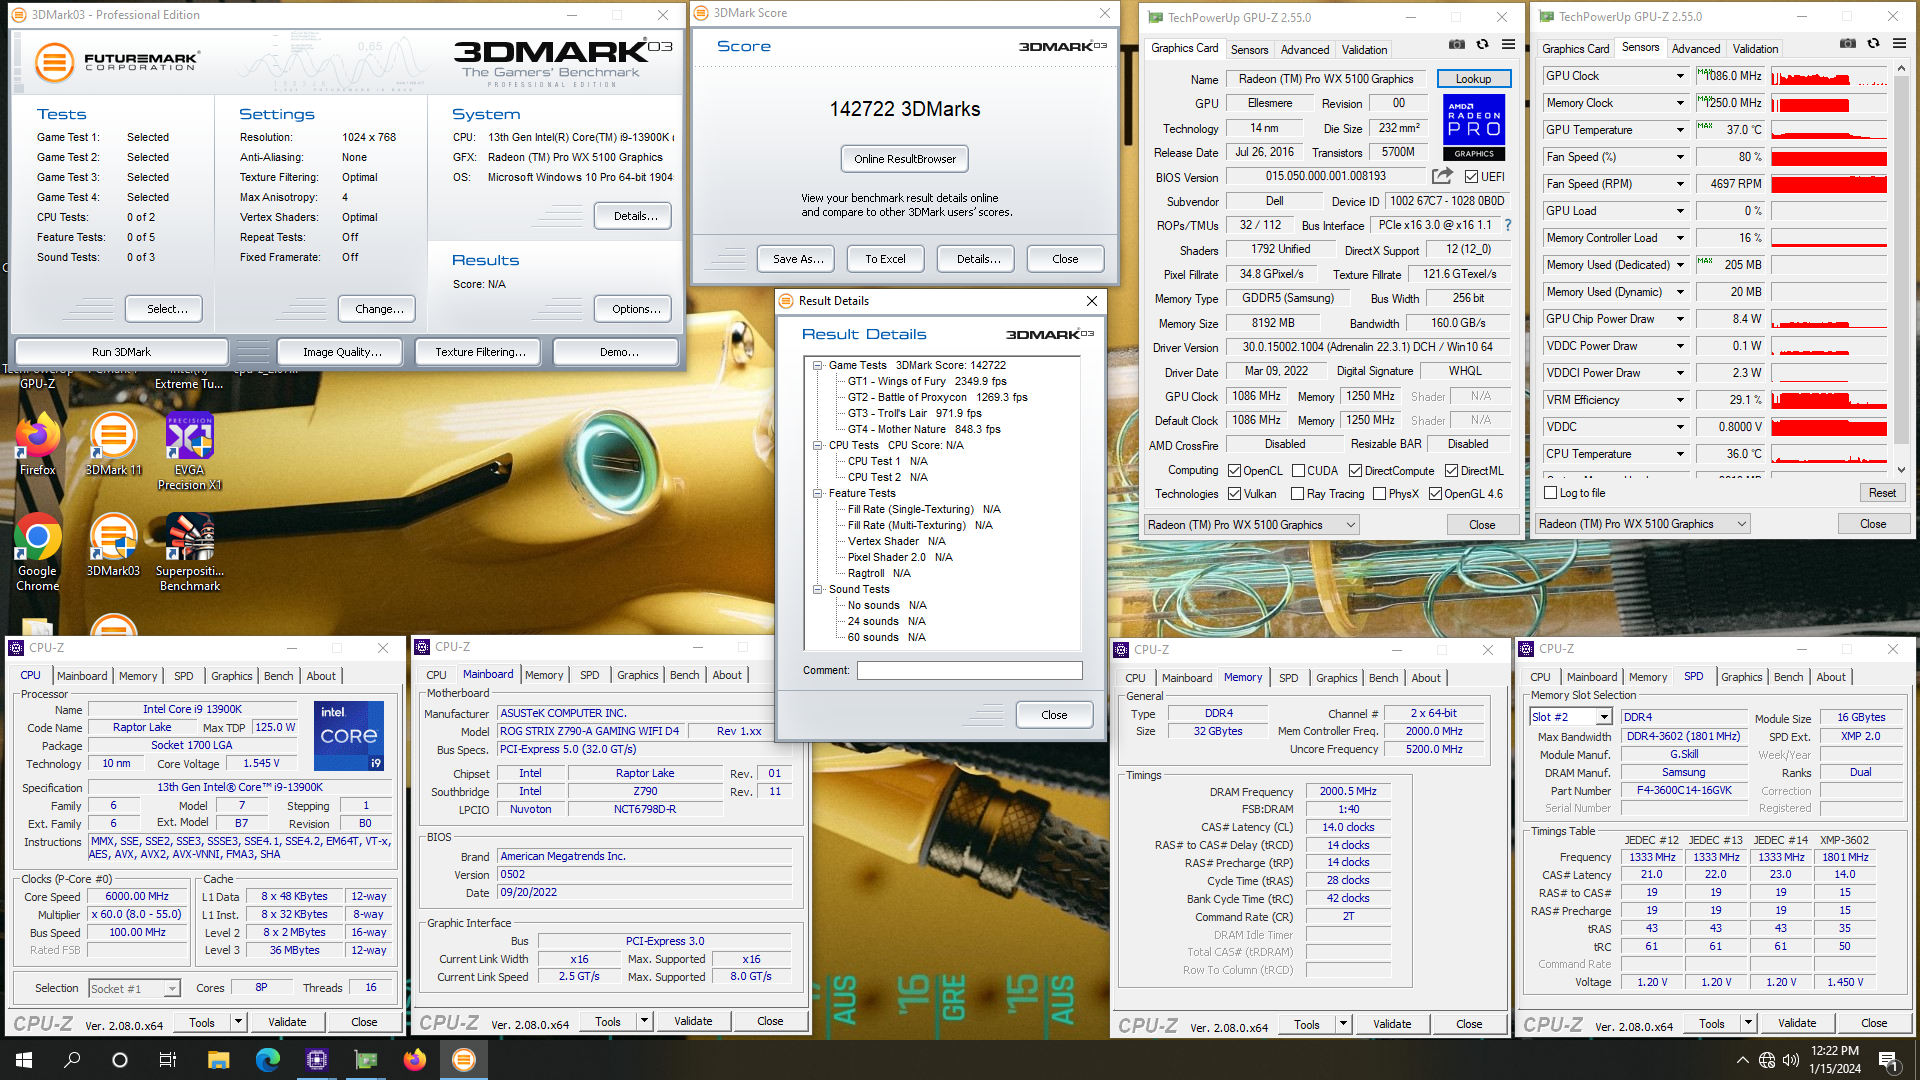Open Mainboard tab in first CPU-Z window
This screenshot has width=1920, height=1080.
click(82, 676)
